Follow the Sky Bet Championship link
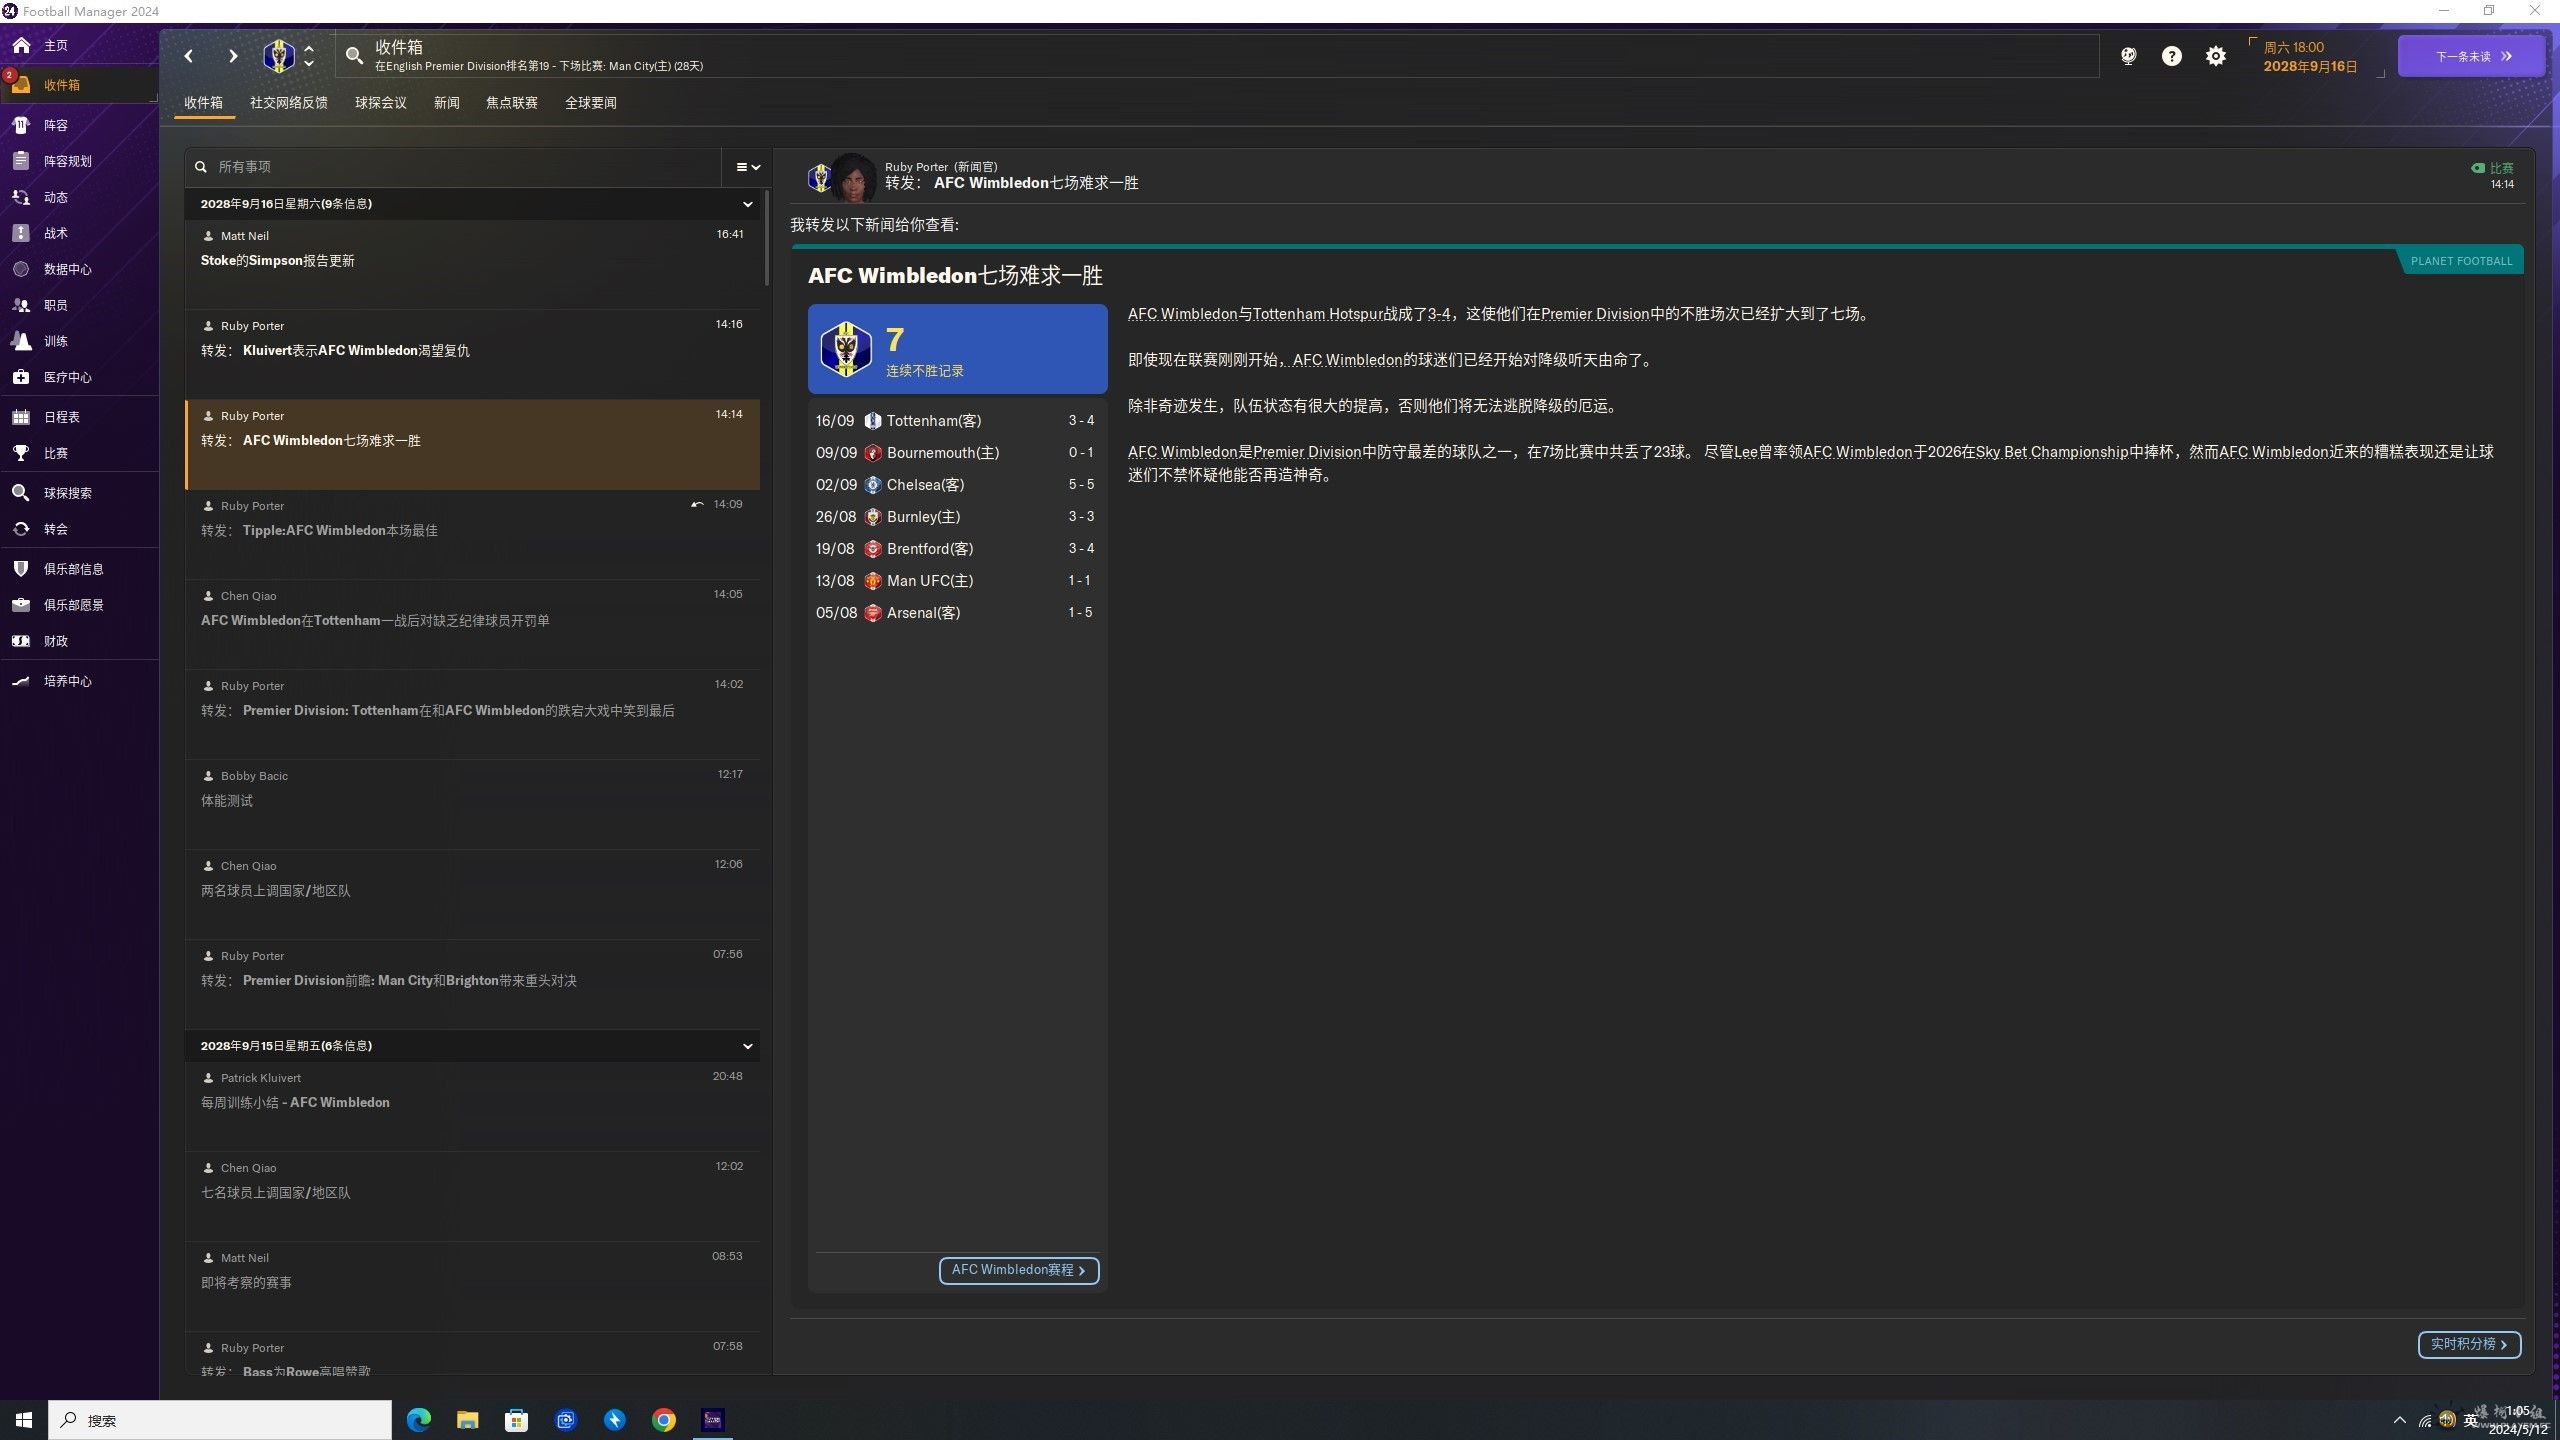This screenshot has width=2560, height=1440. tap(2052, 452)
